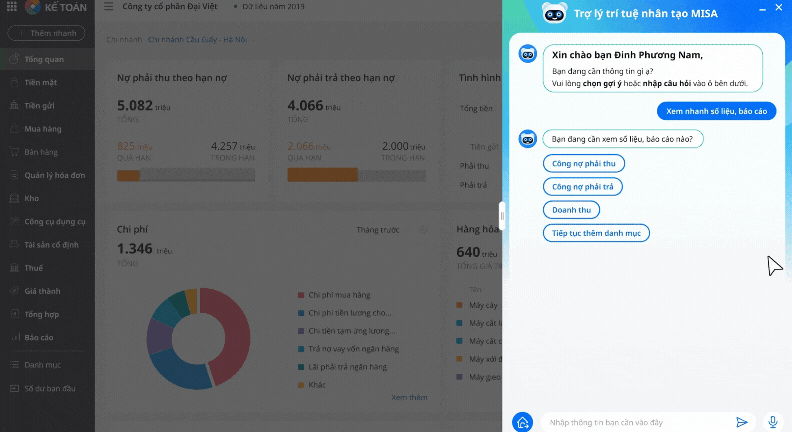The height and width of the screenshot is (432, 792).
Task: Click the red Chi phí mua hàng legend swatch
Action: tap(301, 295)
